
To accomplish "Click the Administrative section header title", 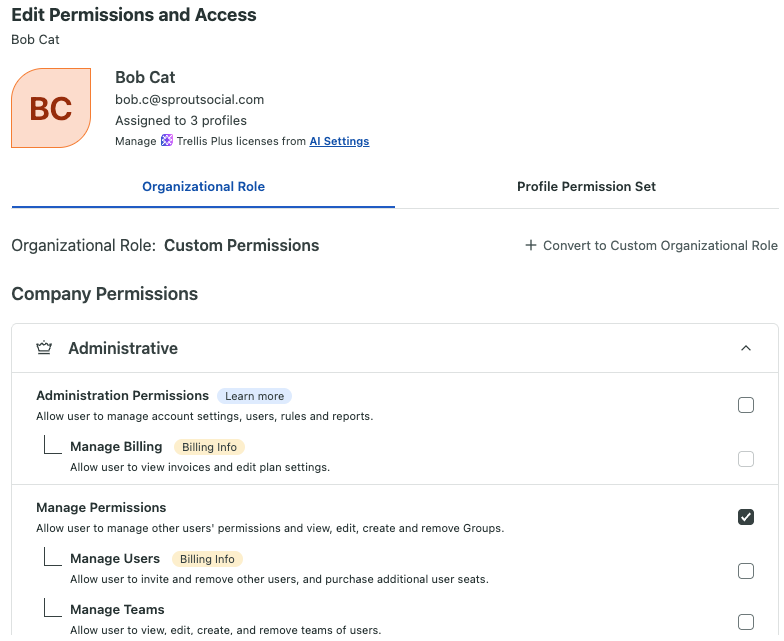I will click(x=123, y=348).
